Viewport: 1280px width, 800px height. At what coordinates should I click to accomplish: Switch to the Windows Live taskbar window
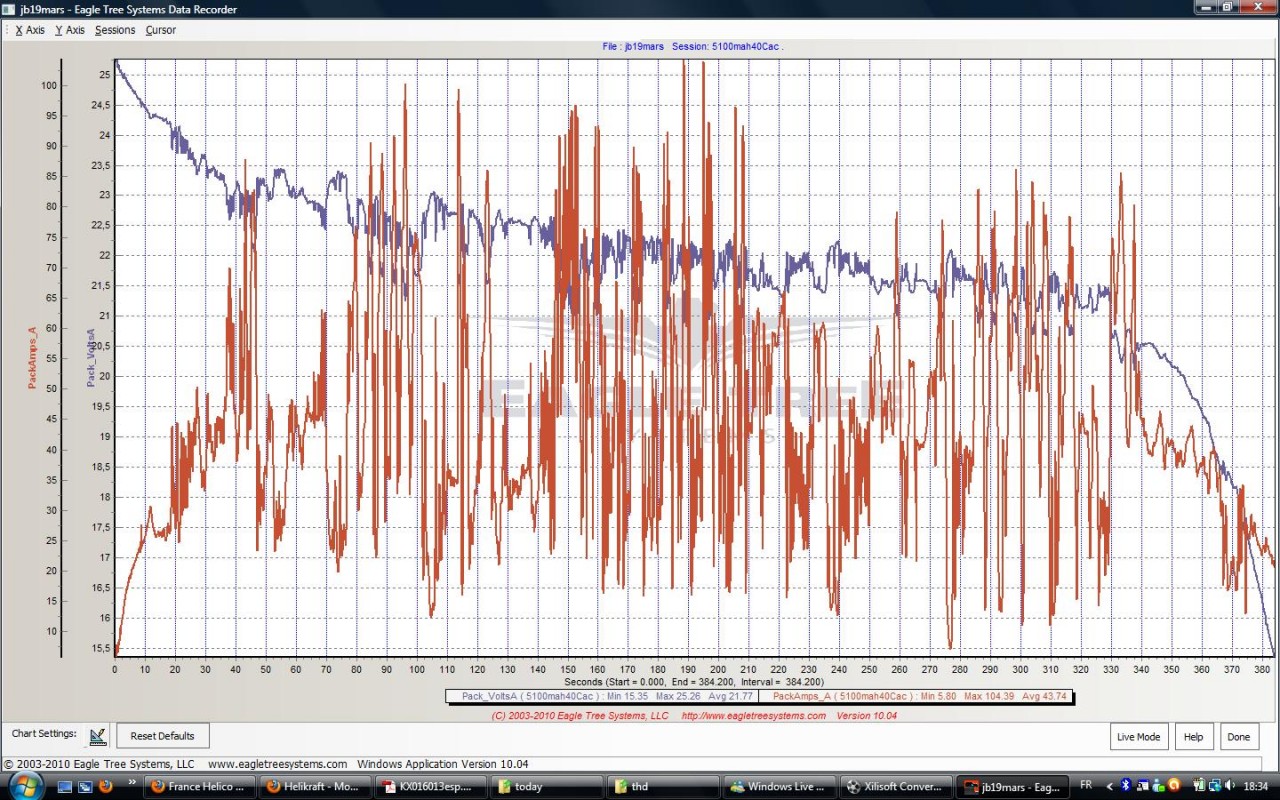click(778, 787)
